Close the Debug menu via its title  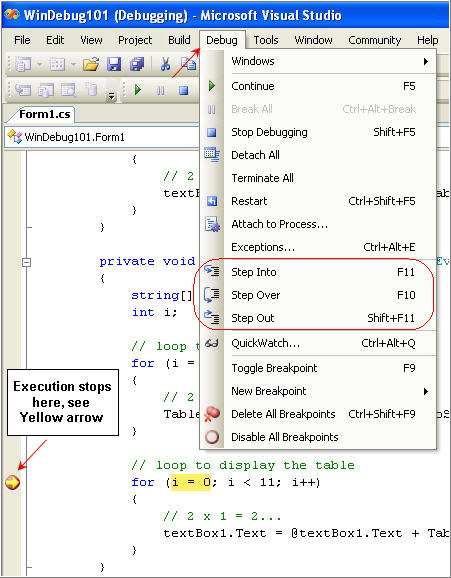(222, 40)
